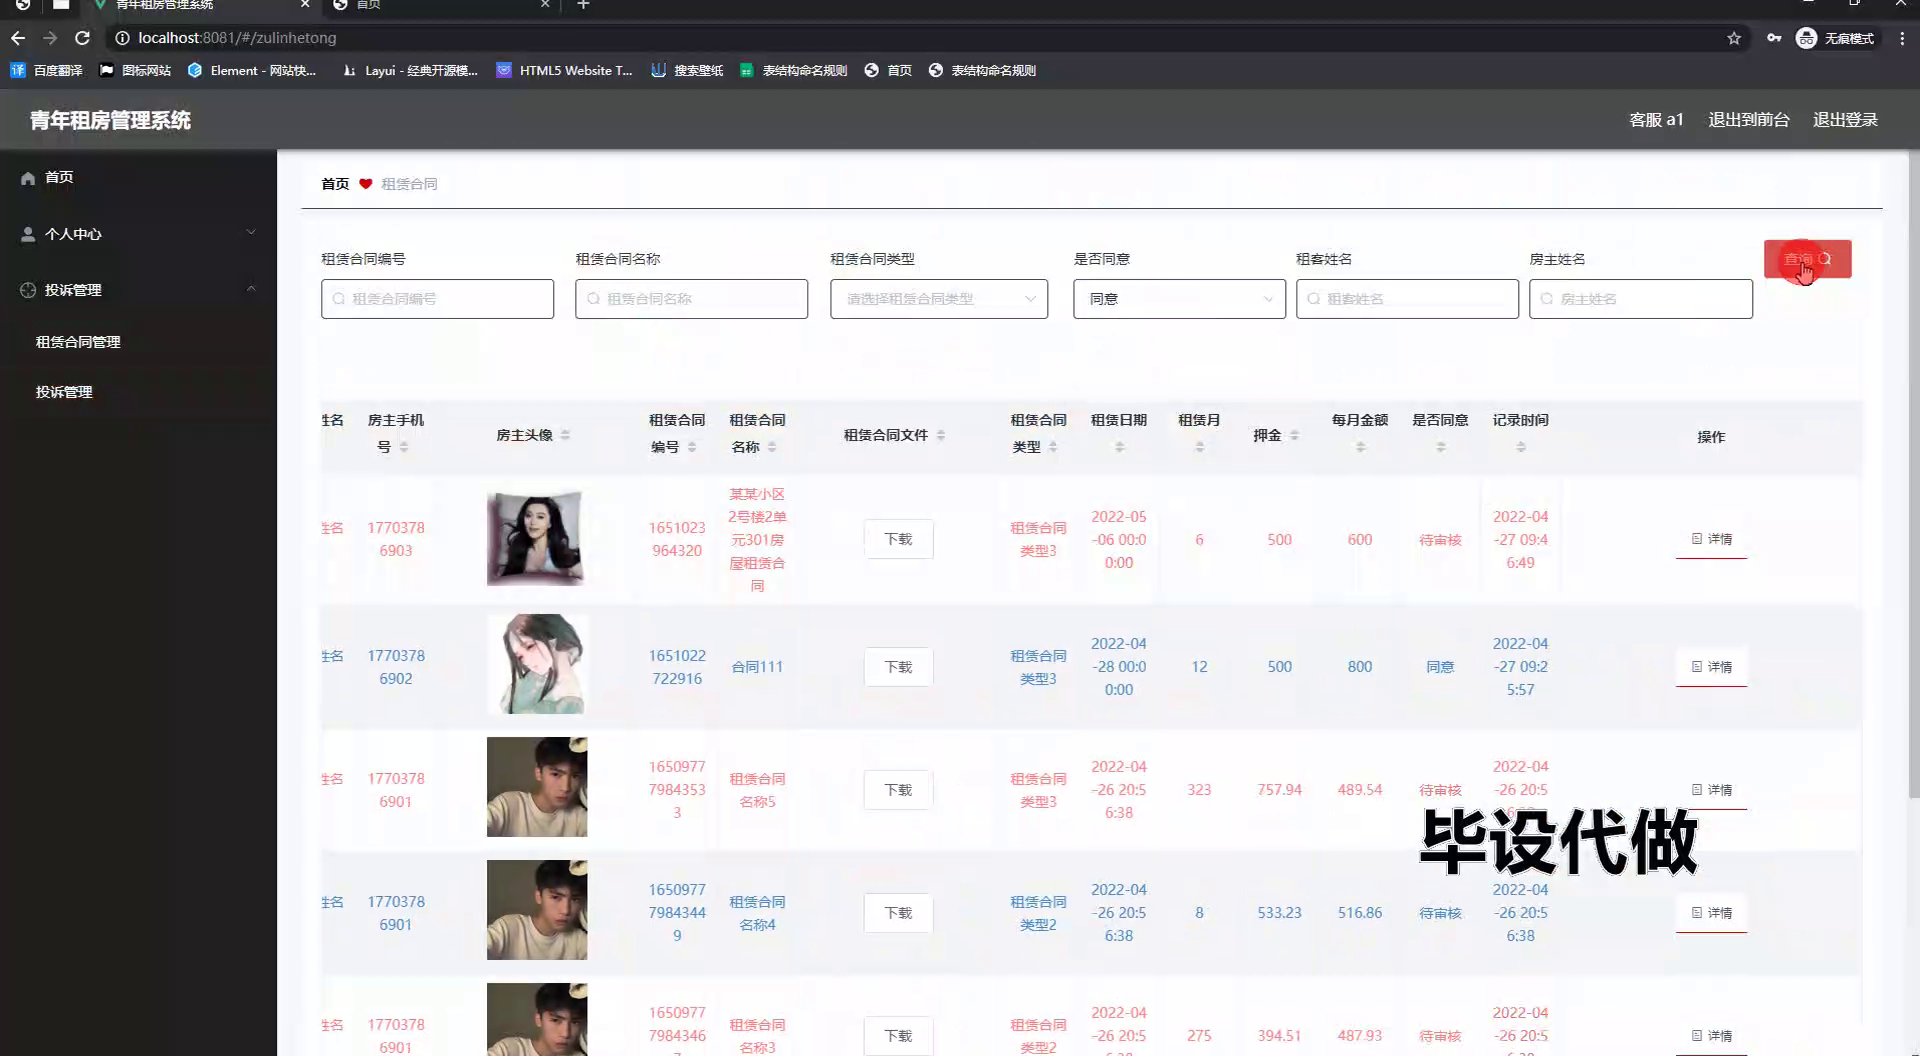Click the browser forward arrow
Viewport: 1920px width, 1056px height.
(50, 38)
